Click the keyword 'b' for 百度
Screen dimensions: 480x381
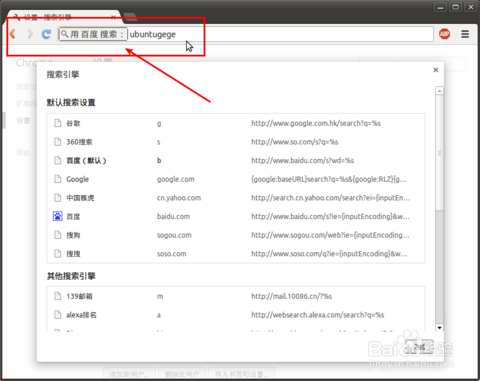coord(159,161)
